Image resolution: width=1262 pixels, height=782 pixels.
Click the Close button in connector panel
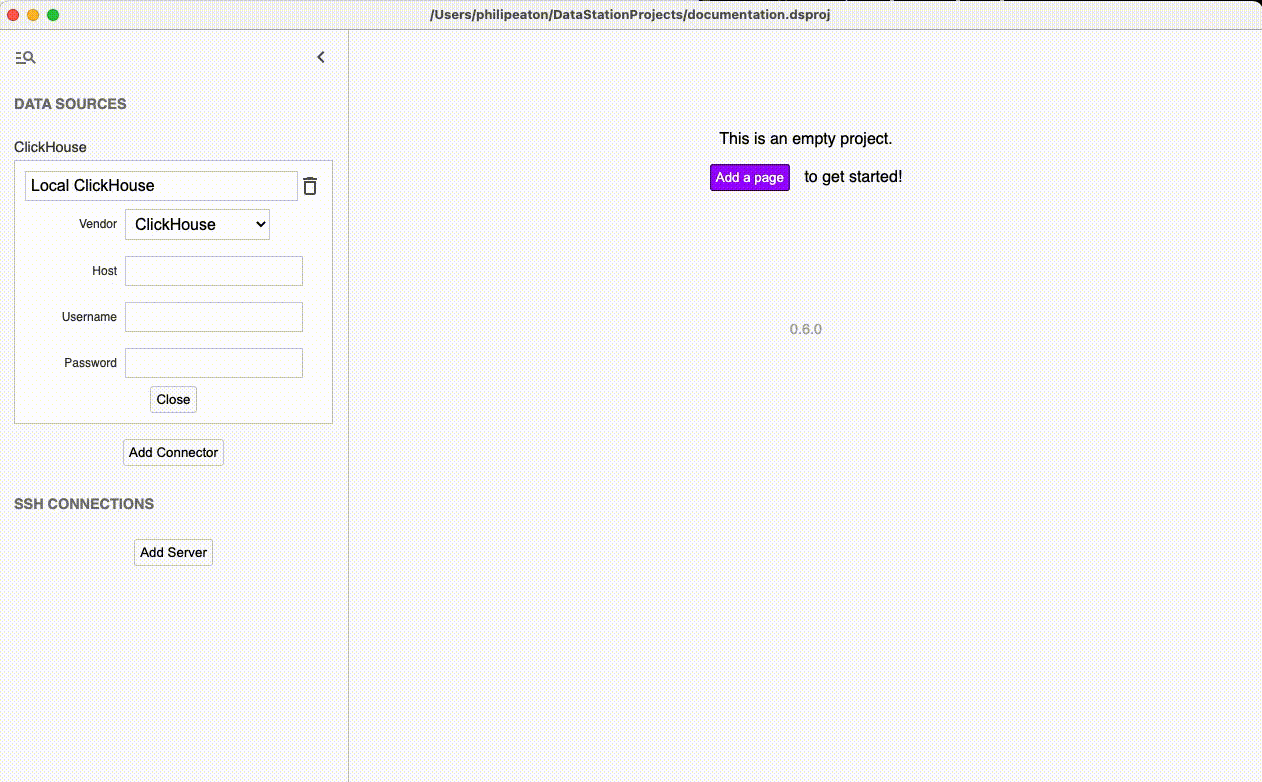[x=173, y=399]
